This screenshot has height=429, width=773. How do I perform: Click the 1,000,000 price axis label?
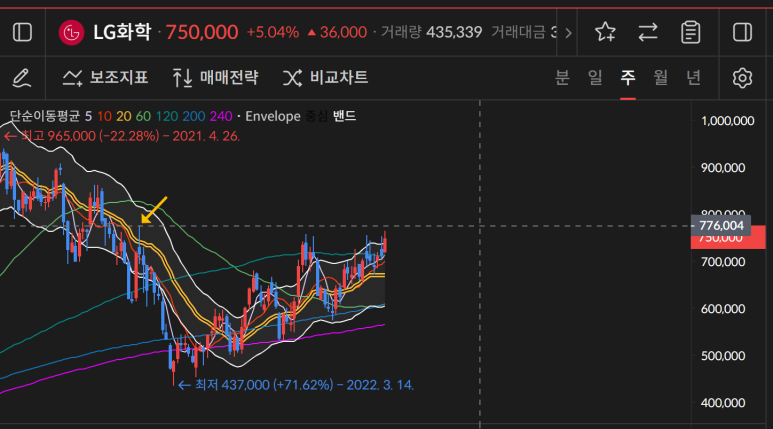click(x=728, y=121)
